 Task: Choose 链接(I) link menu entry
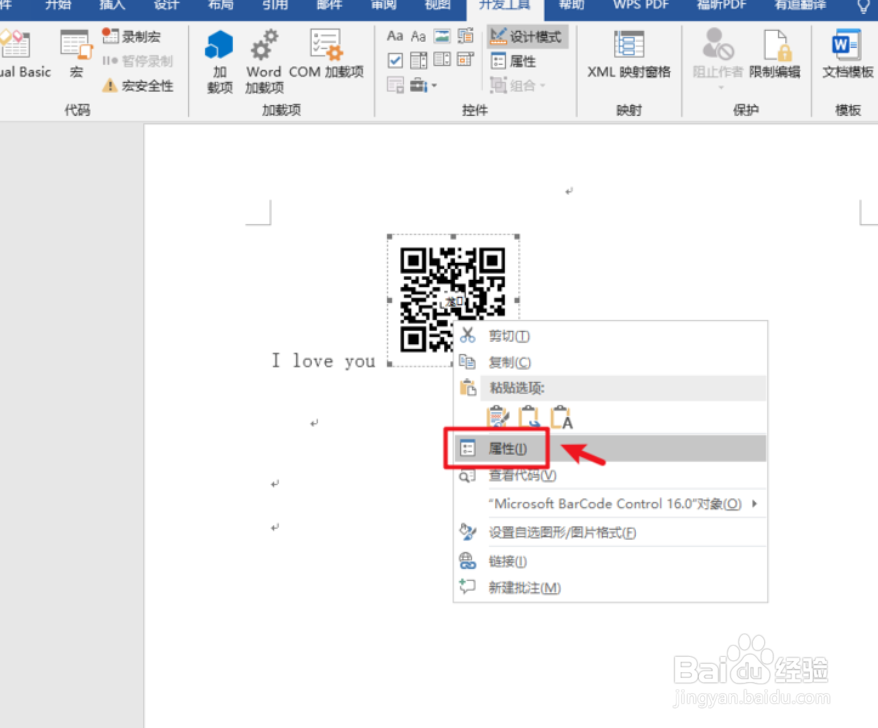(x=610, y=561)
